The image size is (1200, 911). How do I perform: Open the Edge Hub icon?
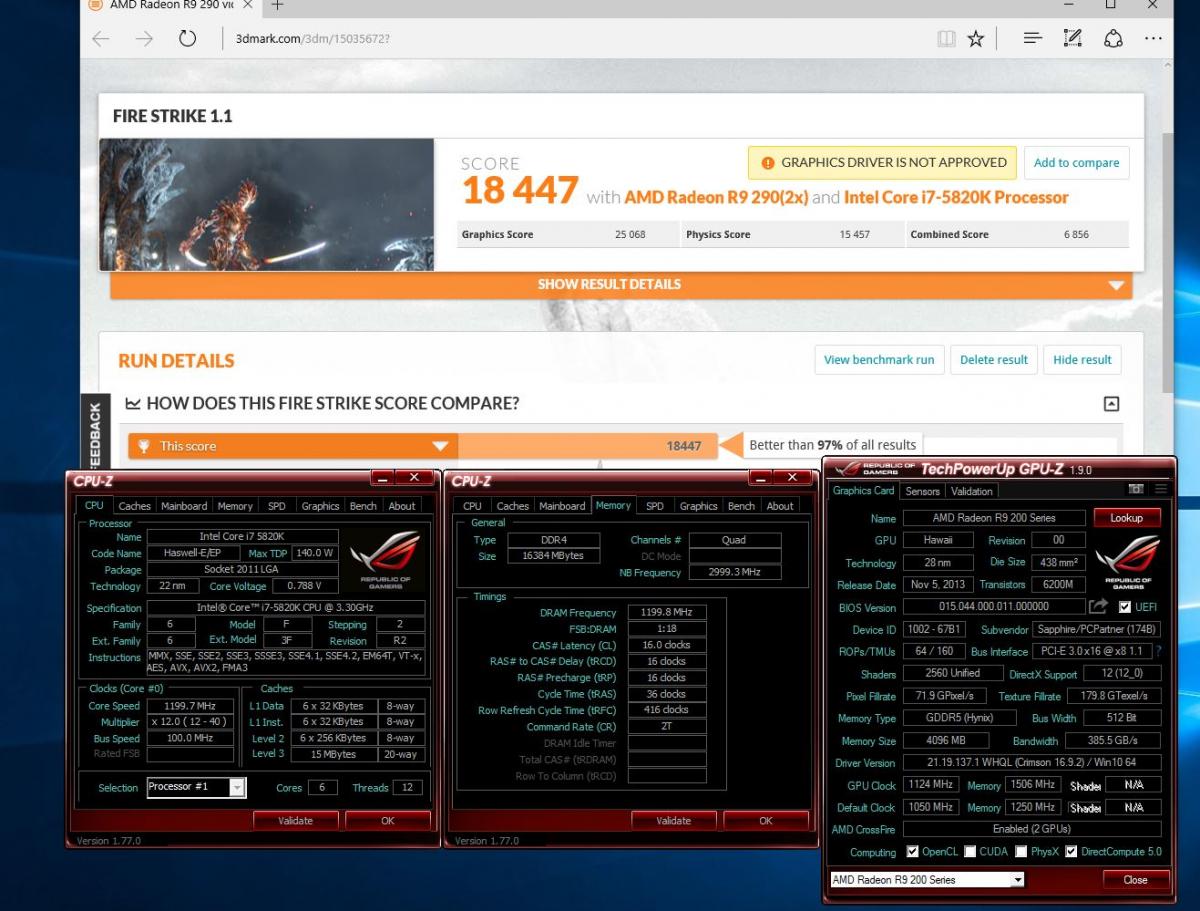pos(1033,39)
